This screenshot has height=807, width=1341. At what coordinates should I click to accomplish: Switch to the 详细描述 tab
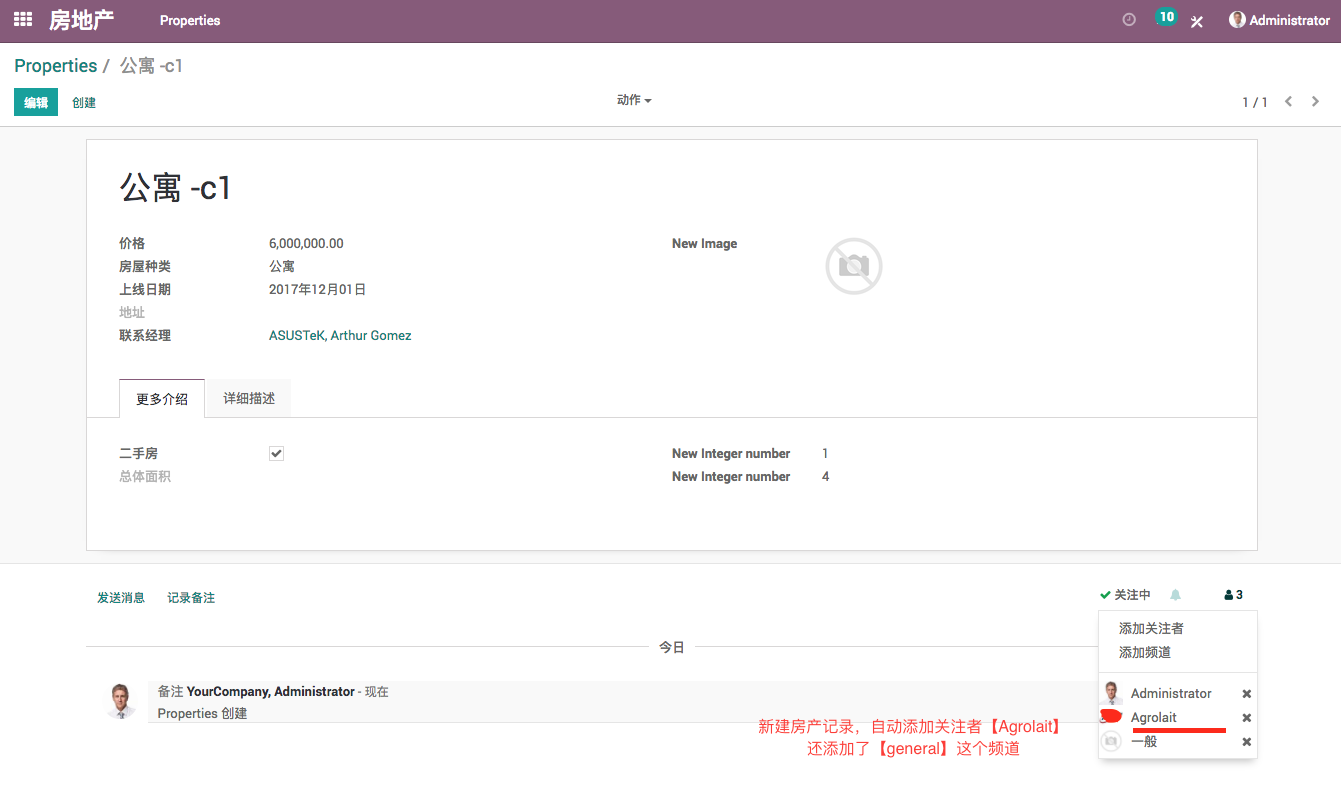point(249,399)
